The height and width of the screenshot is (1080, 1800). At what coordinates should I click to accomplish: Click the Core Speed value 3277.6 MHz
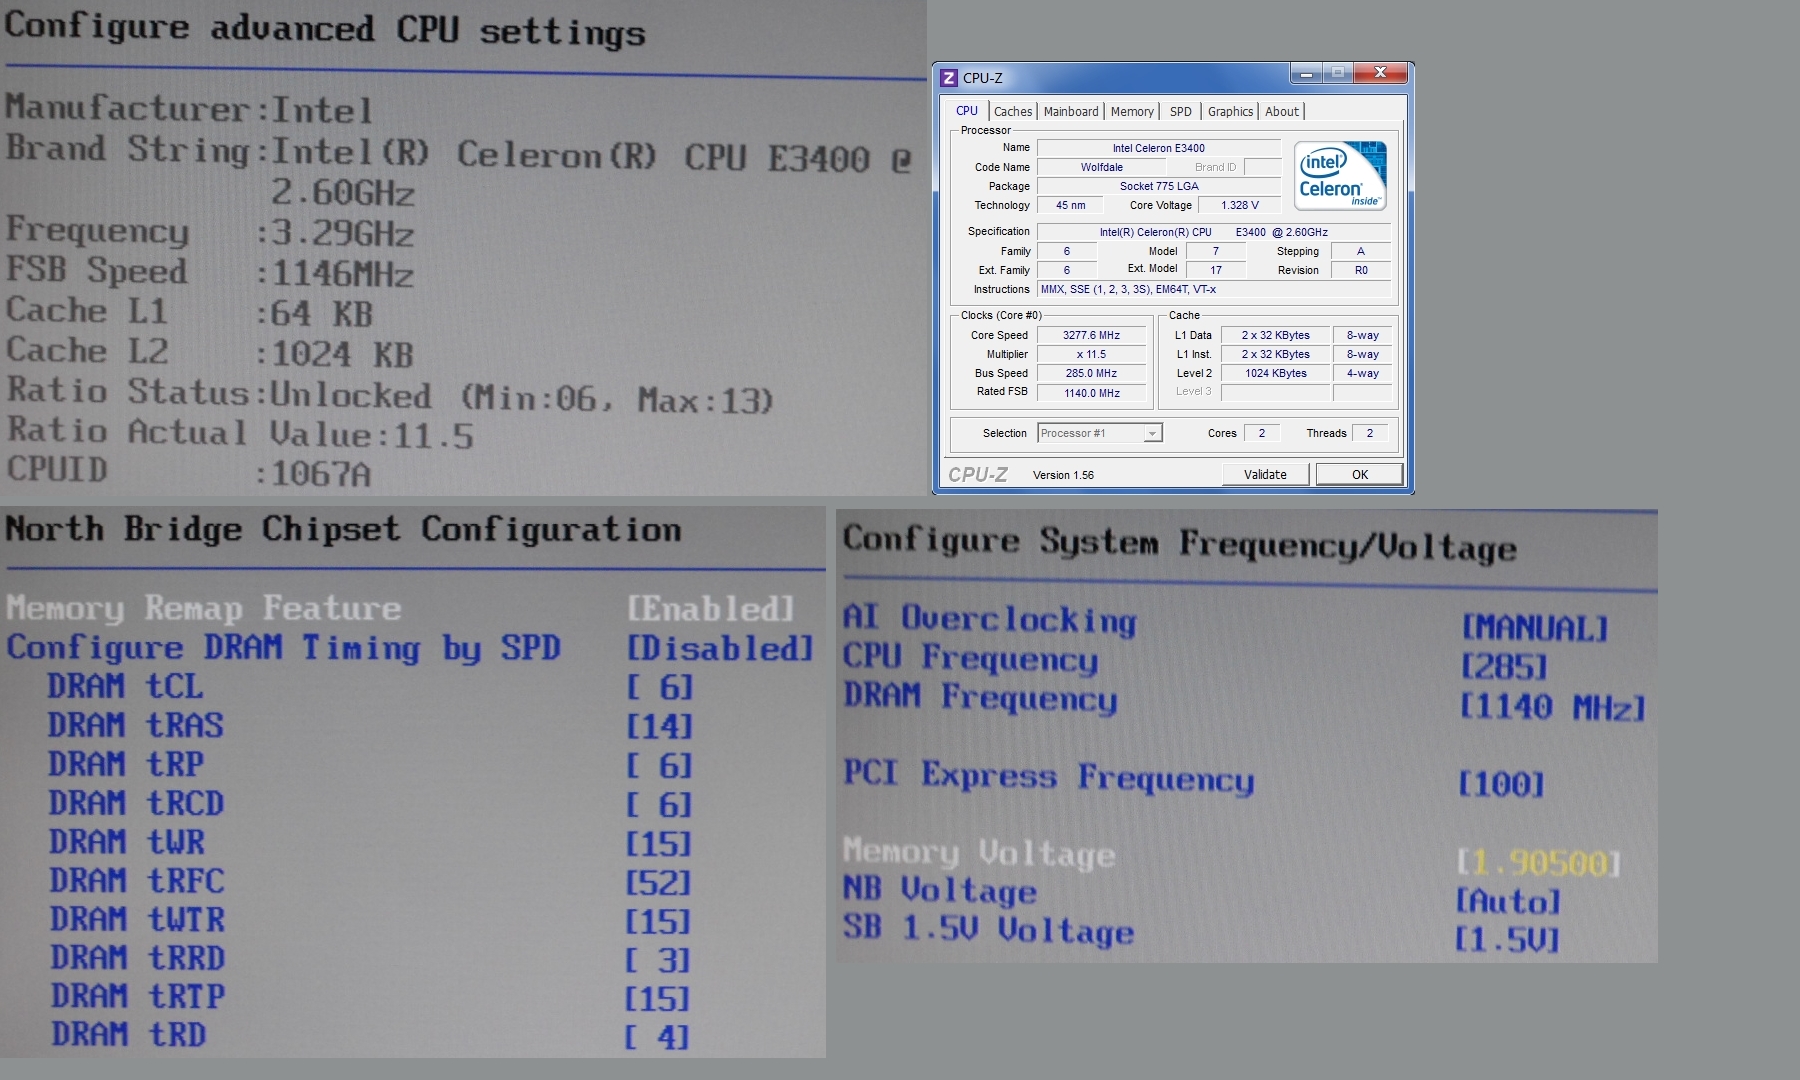(x=1091, y=335)
